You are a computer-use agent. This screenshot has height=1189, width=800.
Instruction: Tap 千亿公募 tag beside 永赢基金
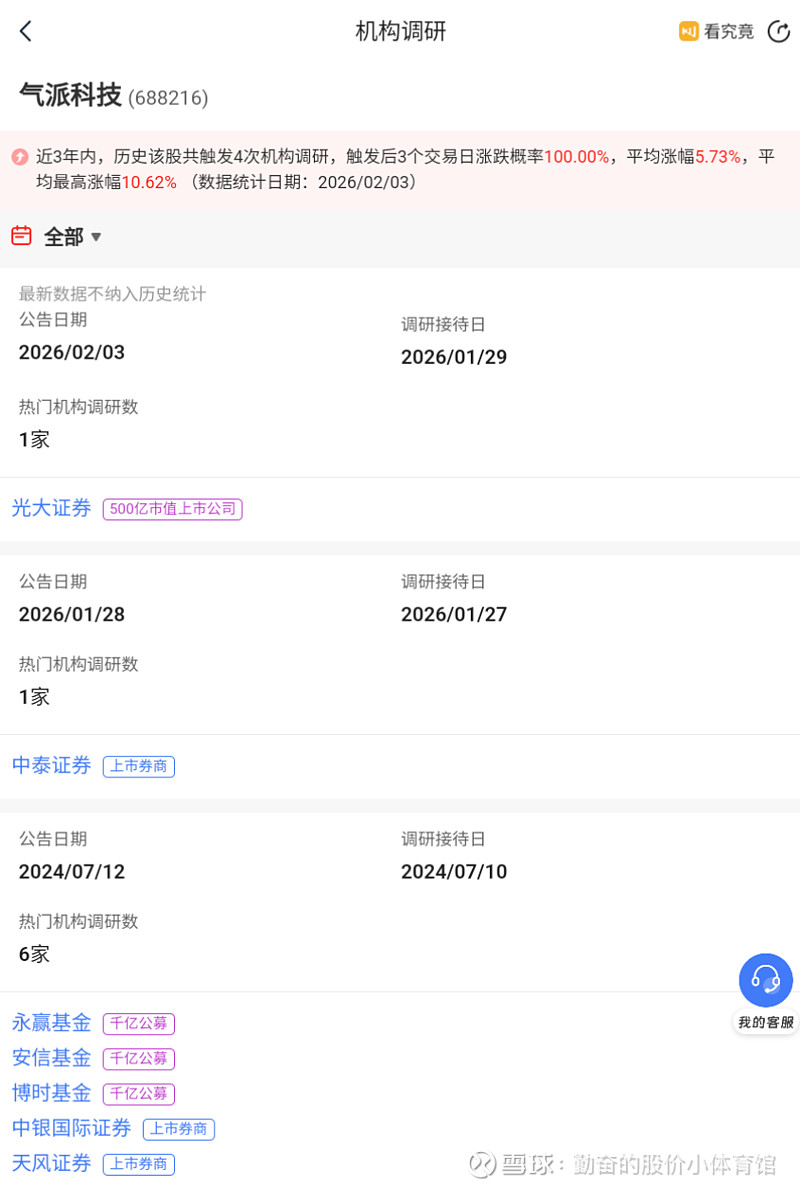[139, 1024]
